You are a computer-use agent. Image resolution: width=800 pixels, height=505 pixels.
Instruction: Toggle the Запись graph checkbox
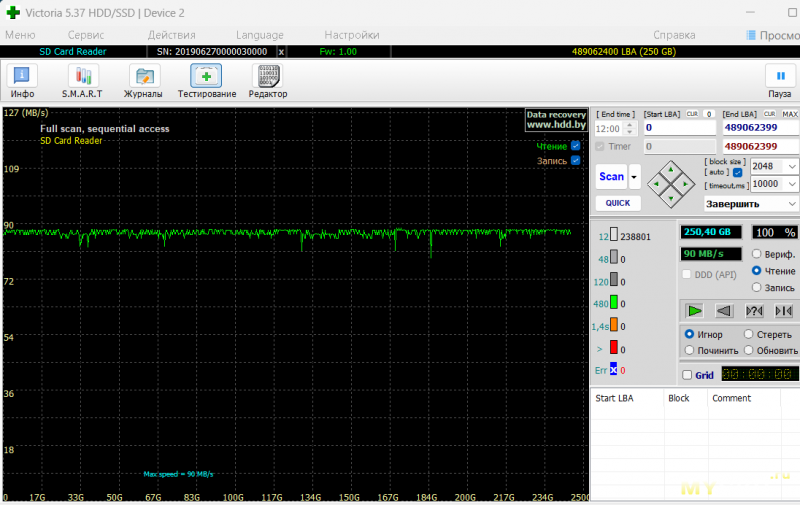pyautogui.click(x=576, y=160)
